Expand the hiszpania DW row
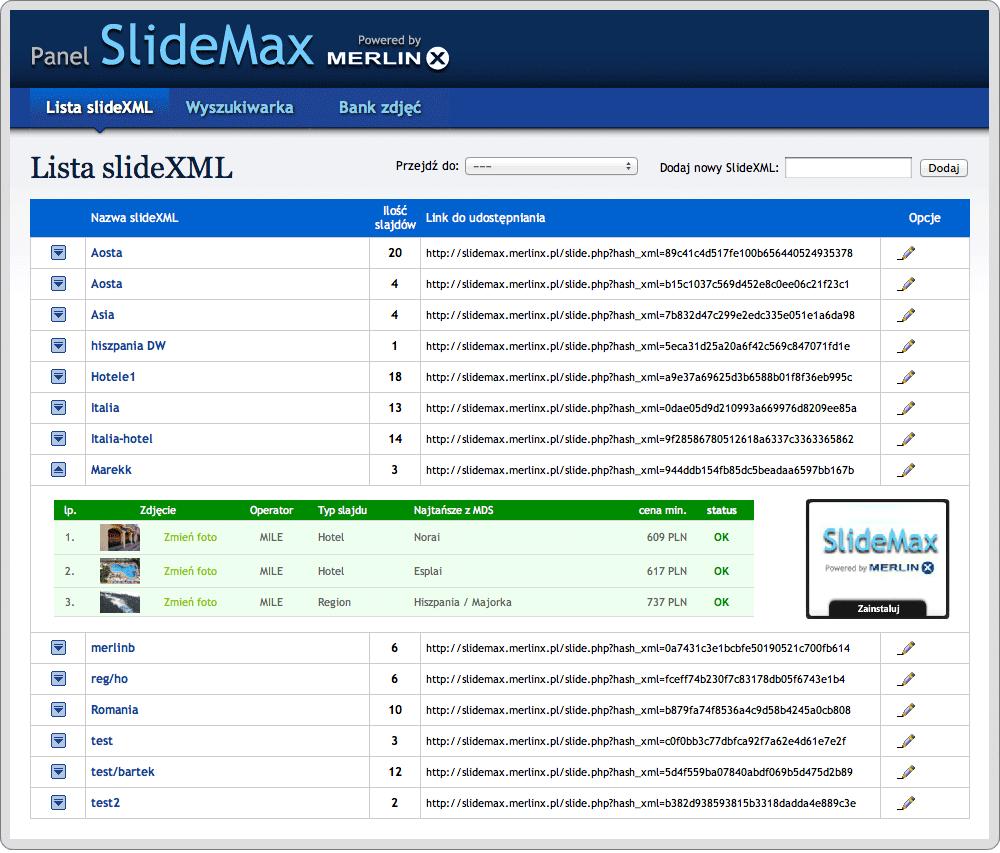Viewport: 1000px width, 853px height. pyautogui.click(x=58, y=346)
